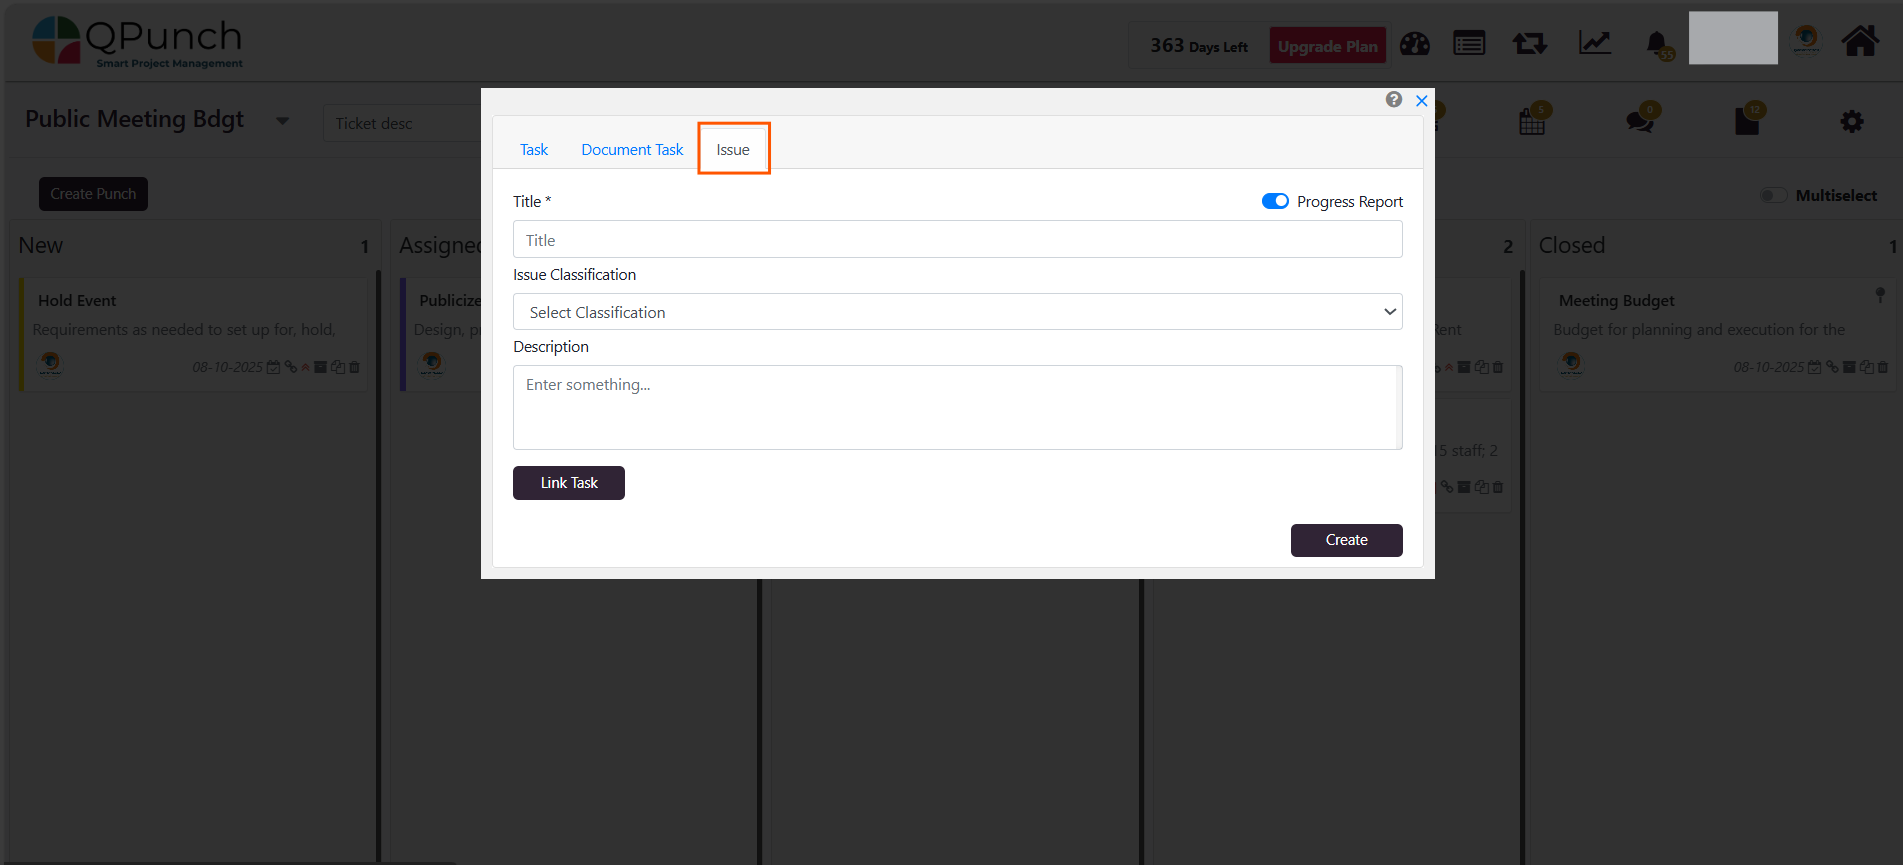This screenshot has height=865, width=1903.
Task: Enable the Multiselect switch
Action: [1773, 195]
